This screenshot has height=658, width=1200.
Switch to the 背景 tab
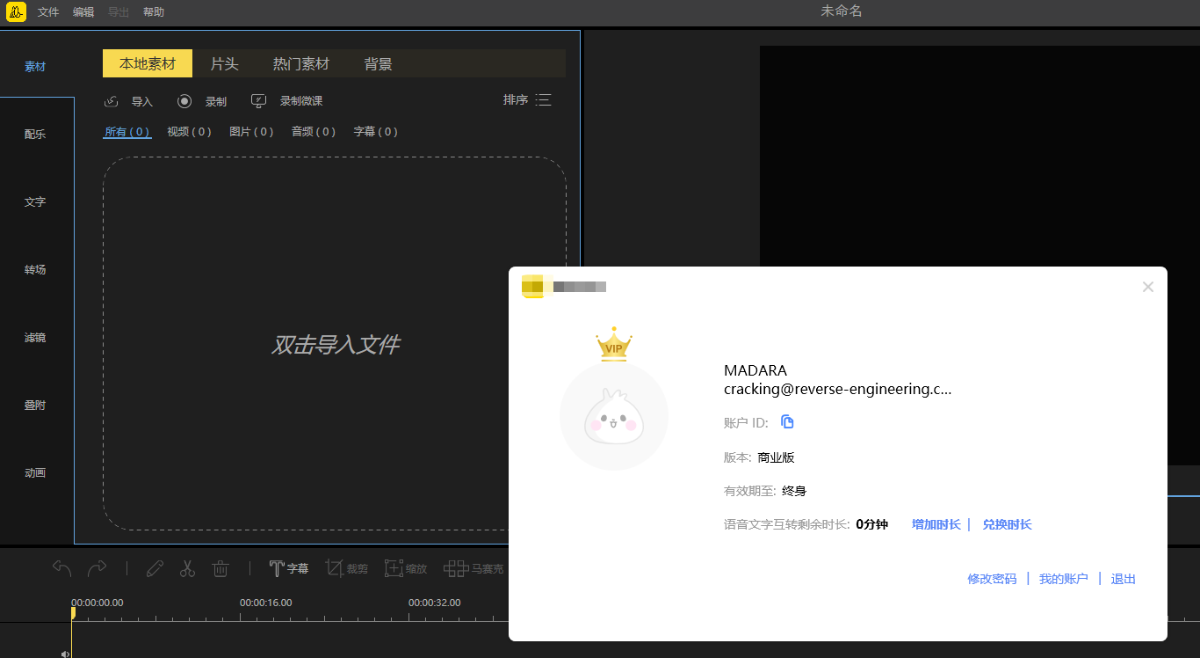(x=378, y=63)
